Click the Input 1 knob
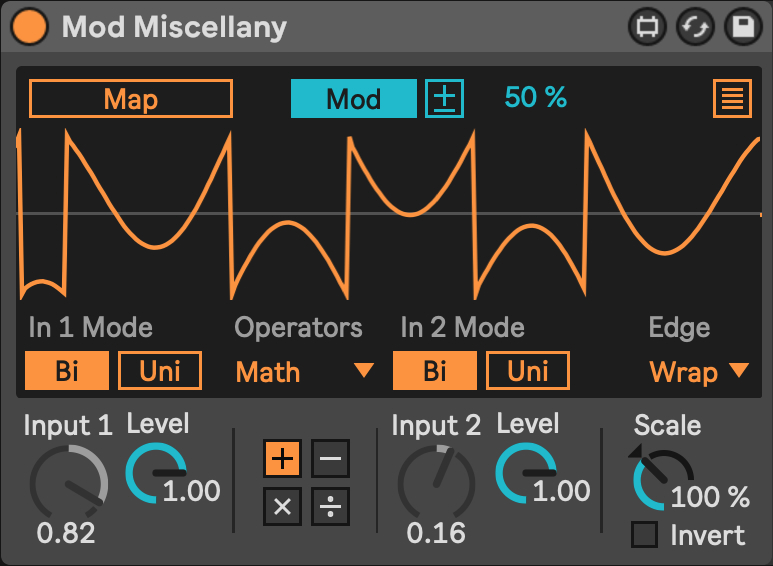 coord(68,482)
